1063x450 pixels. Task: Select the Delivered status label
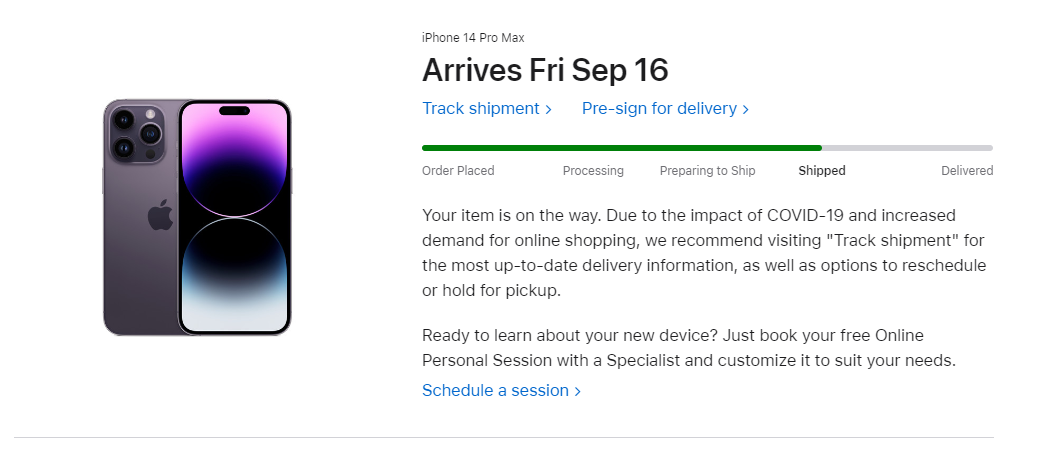point(967,171)
